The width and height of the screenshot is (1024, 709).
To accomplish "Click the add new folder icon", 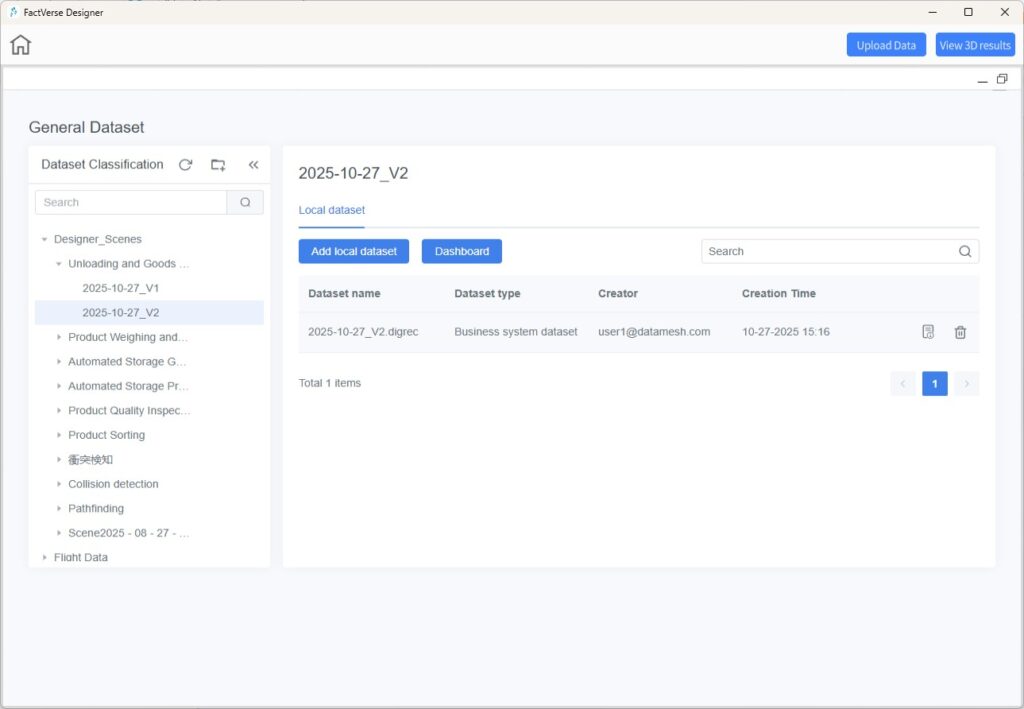I will tap(218, 165).
